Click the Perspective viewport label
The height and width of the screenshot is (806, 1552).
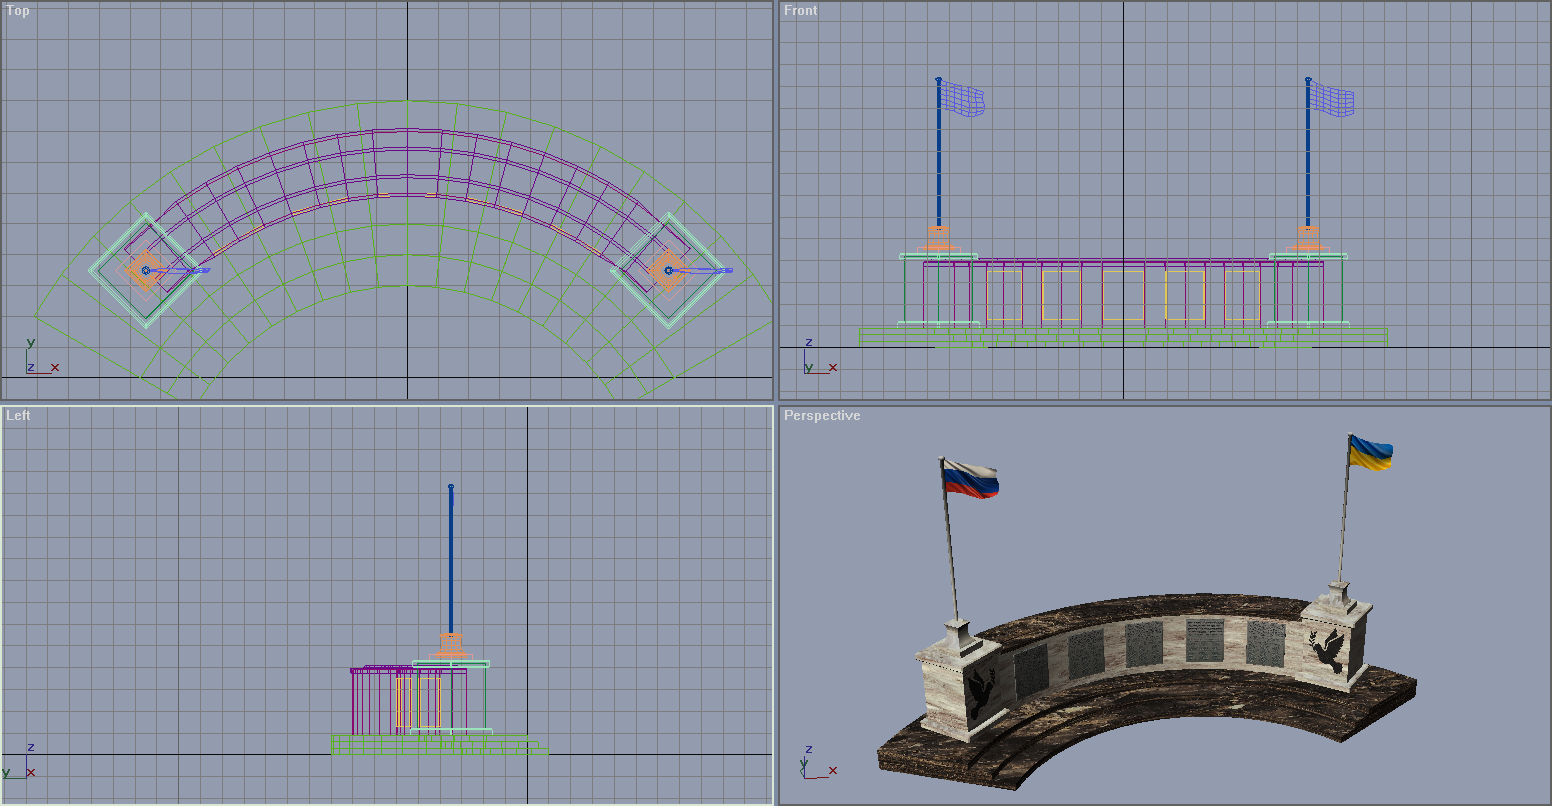click(822, 415)
